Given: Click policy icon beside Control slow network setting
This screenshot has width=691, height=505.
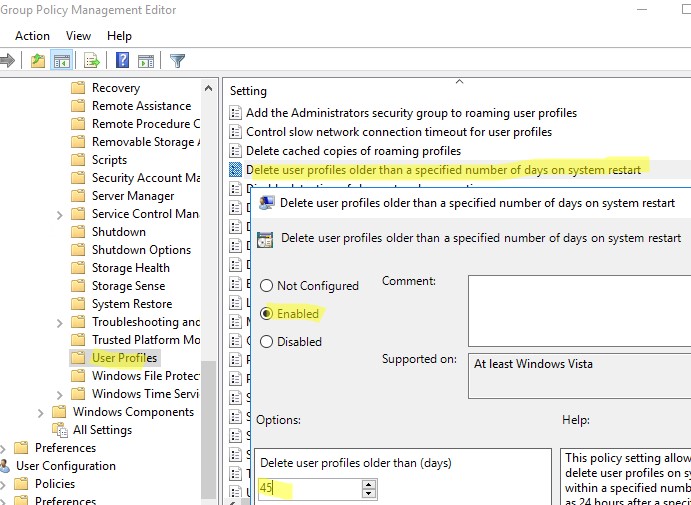Looking at the screenshot, I should [x=236, y=132].
